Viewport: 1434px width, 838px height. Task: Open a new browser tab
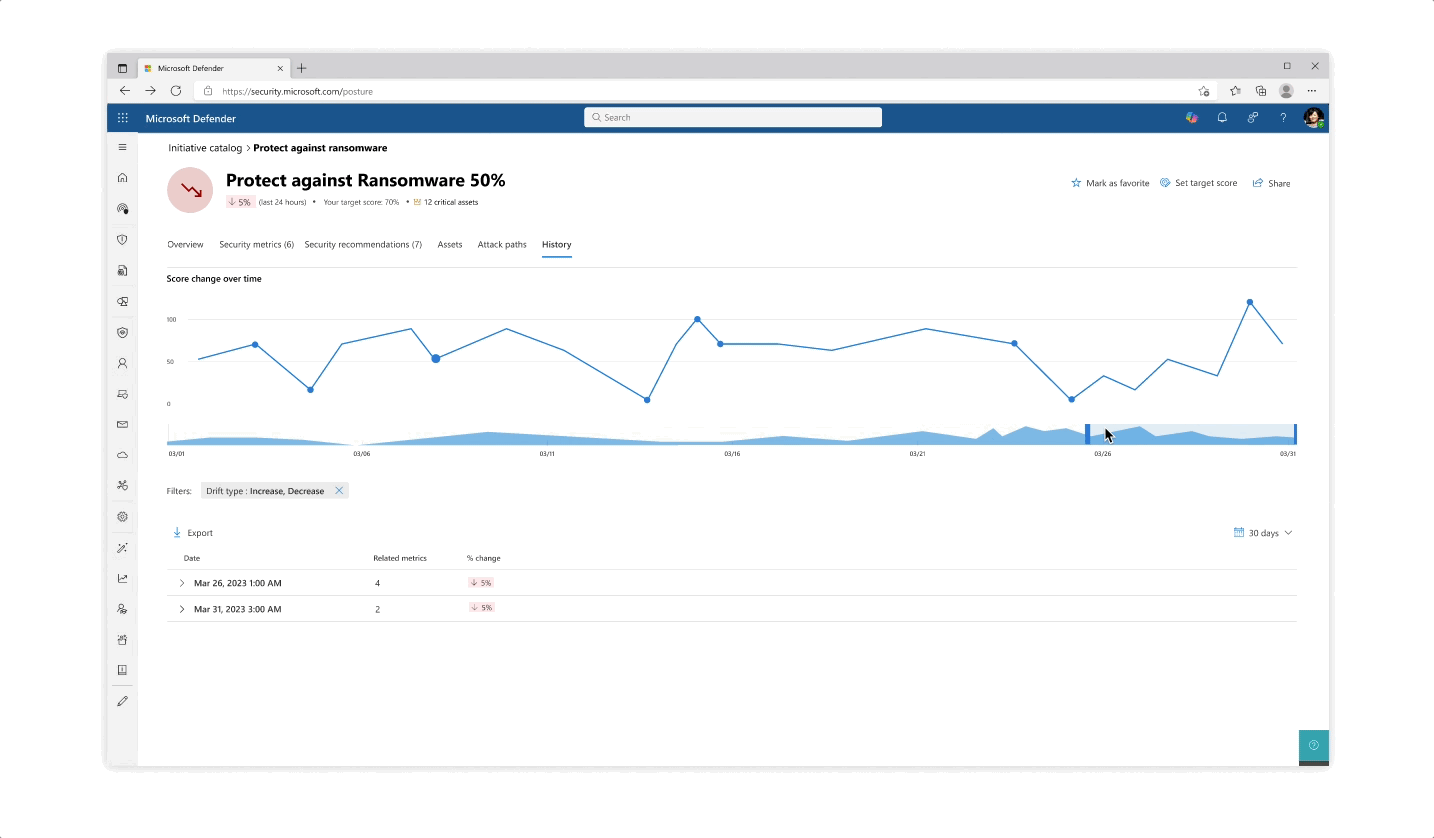coord(301,68)
